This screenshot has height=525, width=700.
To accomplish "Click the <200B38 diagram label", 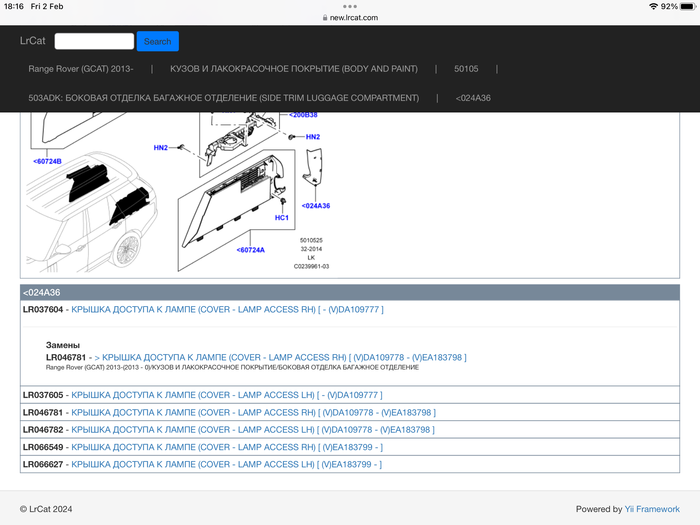I will tap(303, 115).
